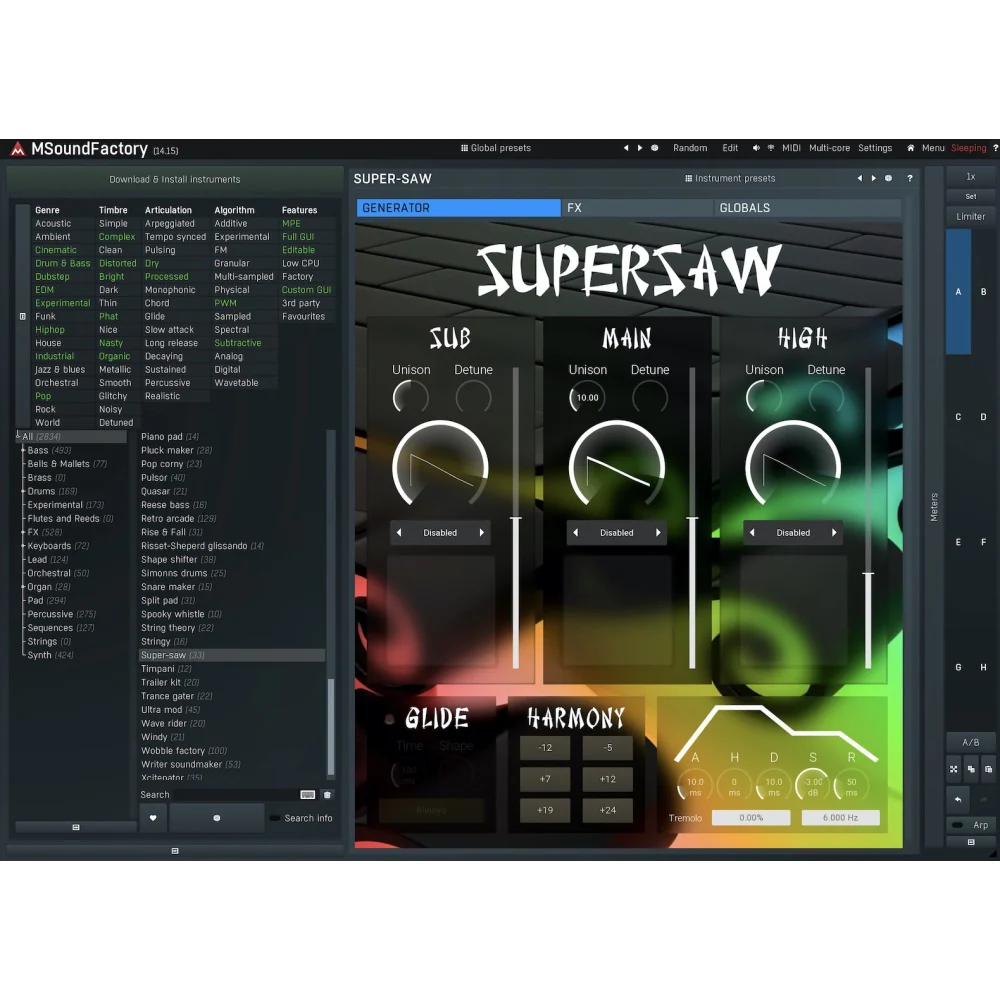Go to previous global preset arrow
This screenshot has width=1000, height=1000.
[x=626, y=148]
